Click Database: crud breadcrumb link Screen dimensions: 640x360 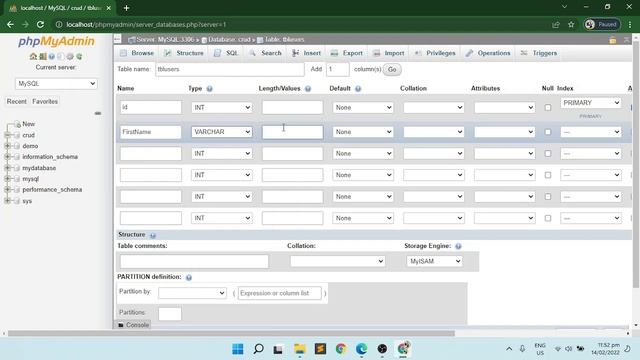229,40
